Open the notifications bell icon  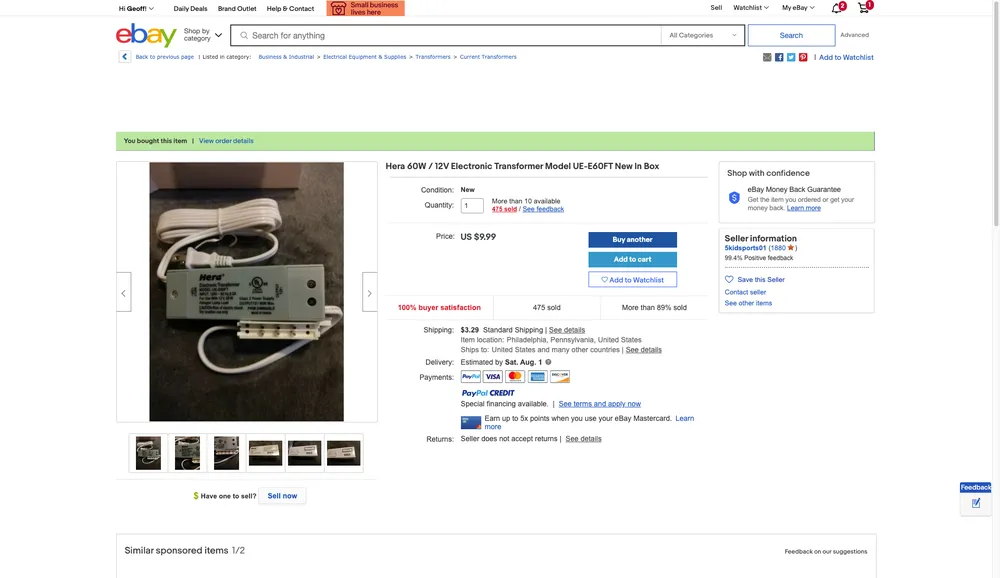(x=837, y=8)
